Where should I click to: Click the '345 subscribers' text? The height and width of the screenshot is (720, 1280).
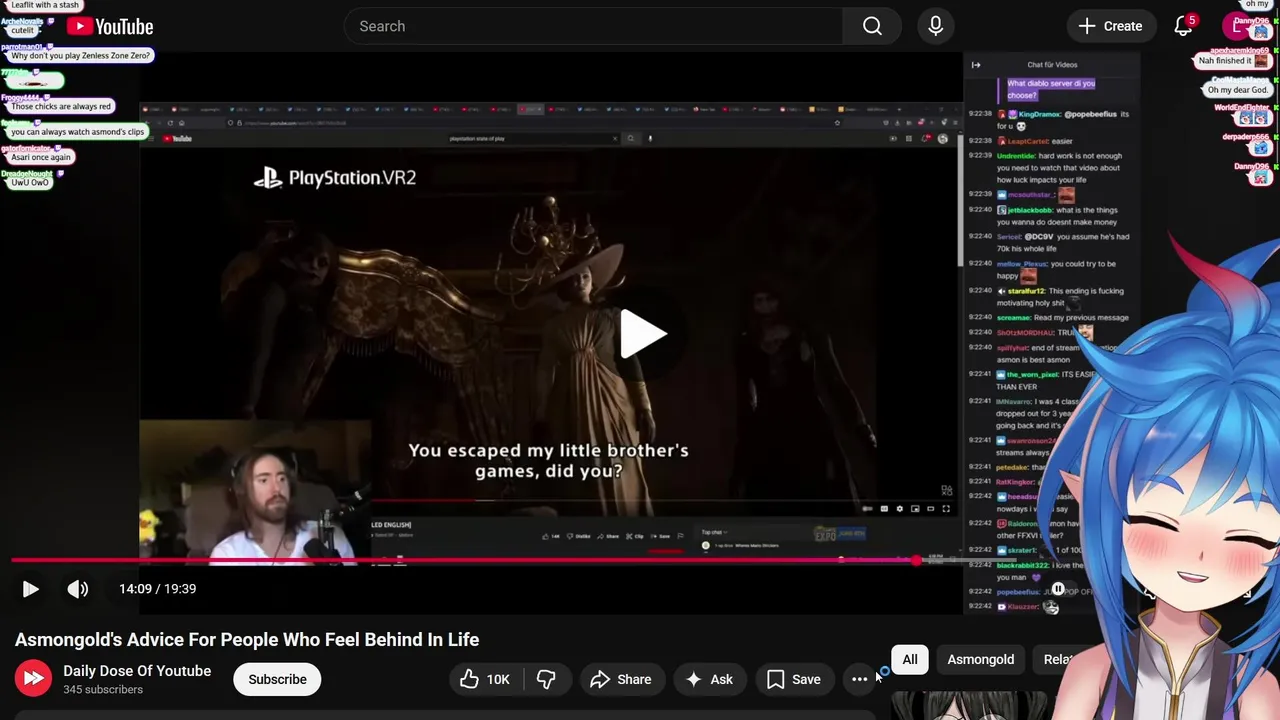[103, 690]
